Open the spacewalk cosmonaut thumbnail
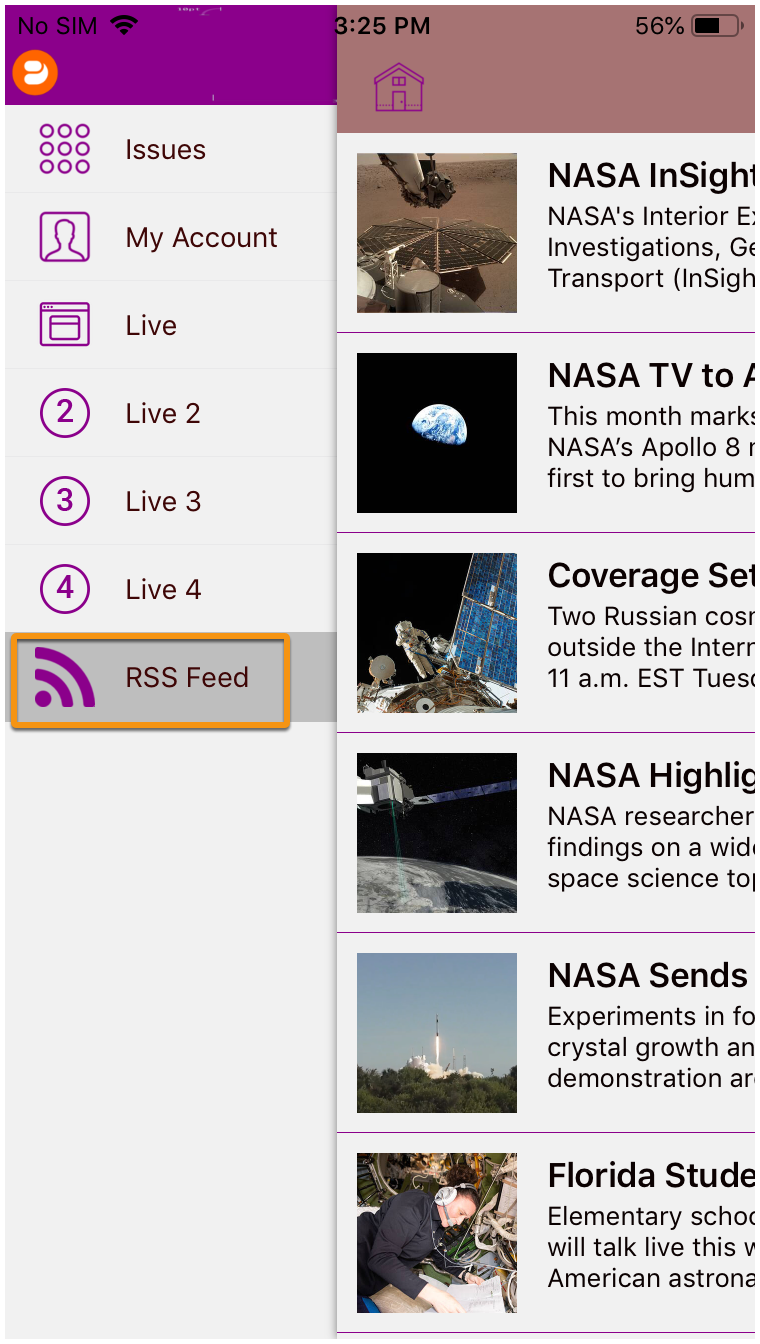 pos(437,633)
